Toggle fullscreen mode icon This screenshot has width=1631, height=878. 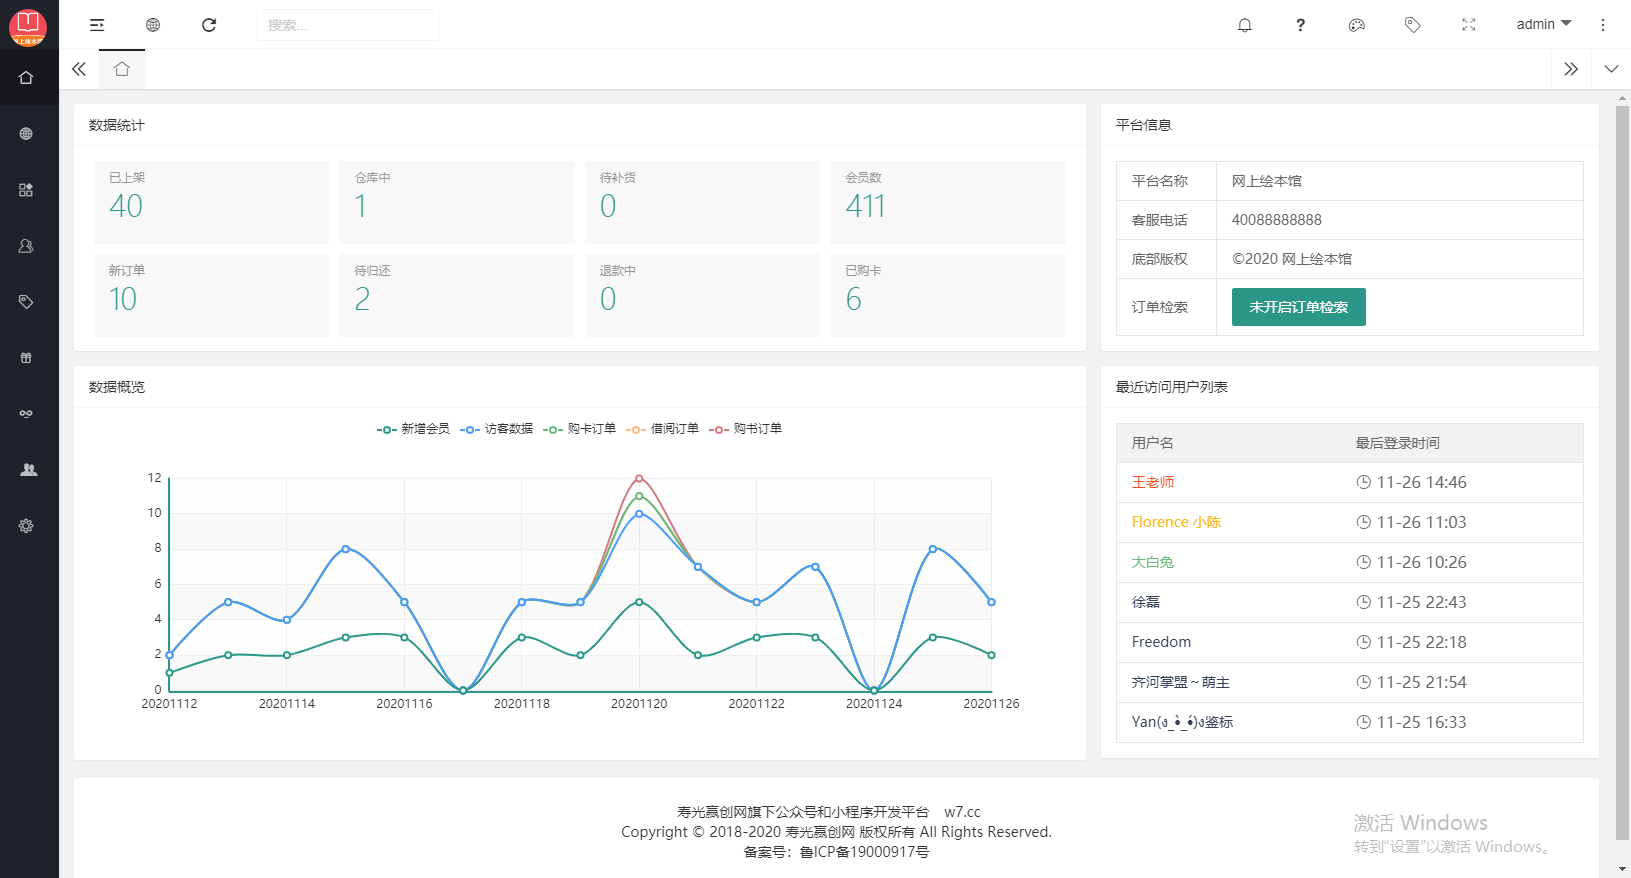point(1469,25)
